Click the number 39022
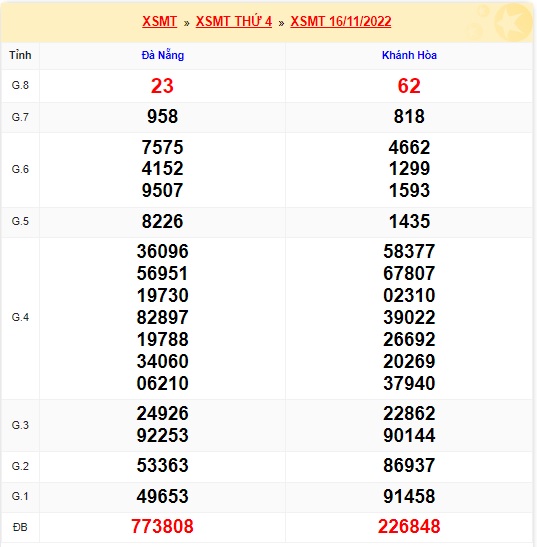The height and width of the screenshot is (547, 537). [409, 317]
